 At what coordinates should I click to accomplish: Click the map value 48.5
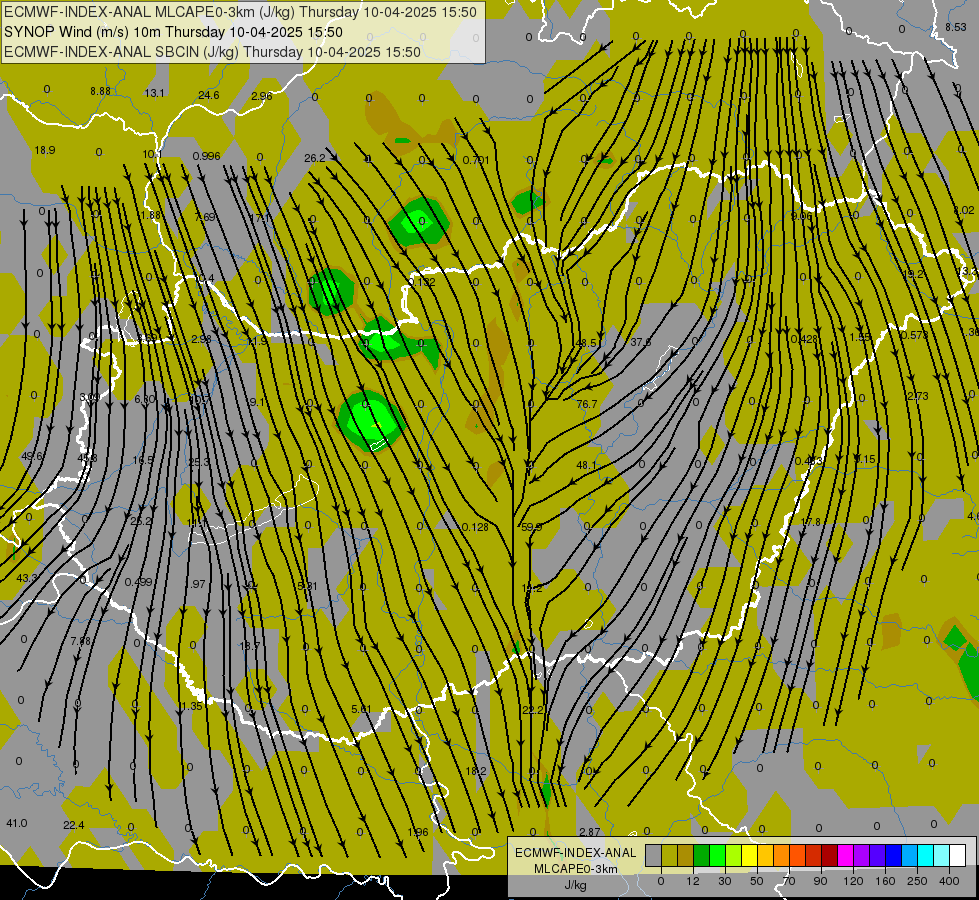[586, 343]
